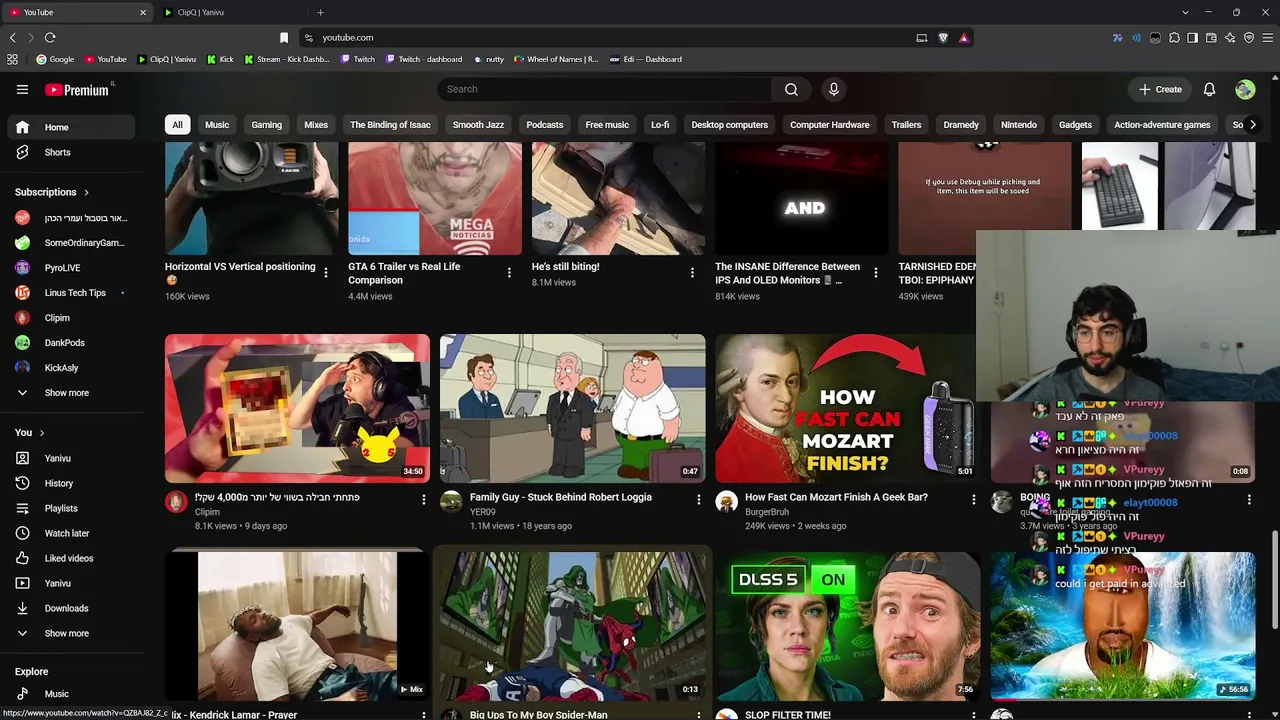Select the Lo-fi chip

tap(660, 125)
